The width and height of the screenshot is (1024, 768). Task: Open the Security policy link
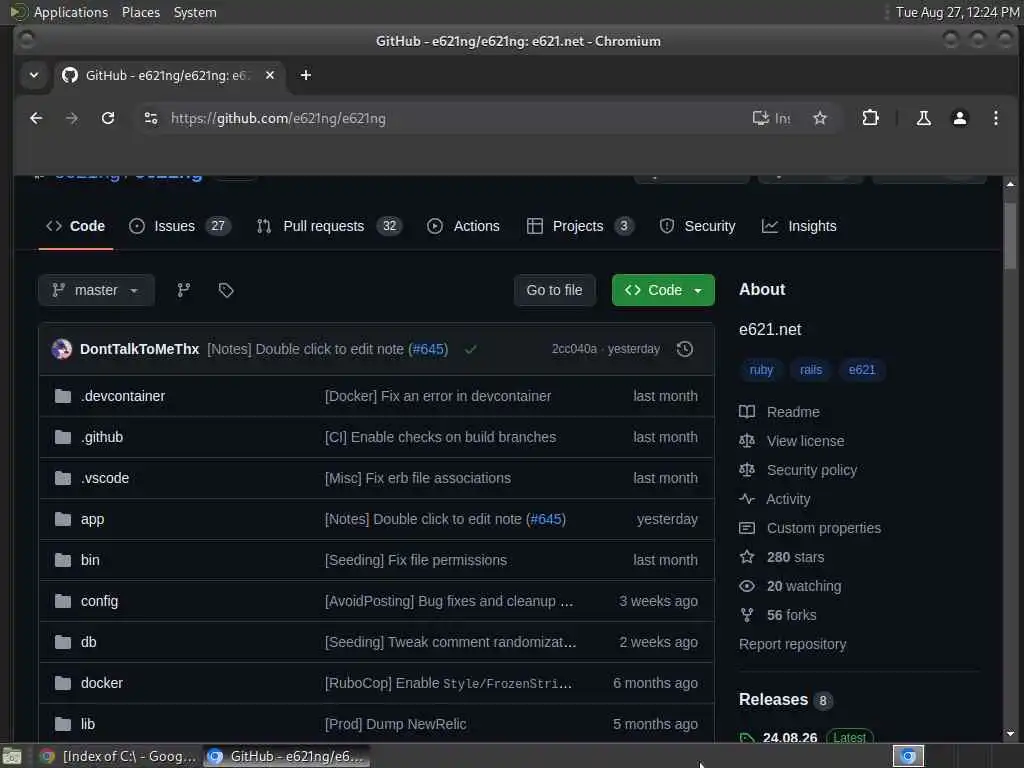[798, 470]
